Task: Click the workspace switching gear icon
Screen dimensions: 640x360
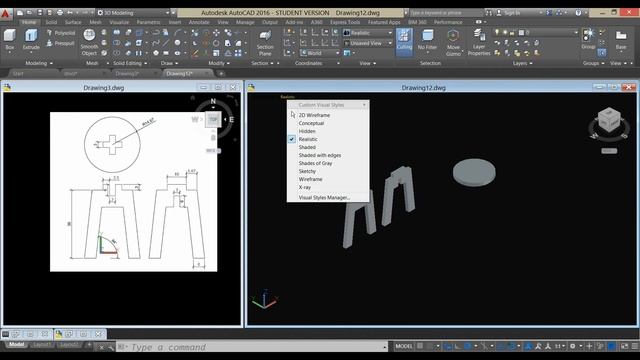Action: click(573, 346)
